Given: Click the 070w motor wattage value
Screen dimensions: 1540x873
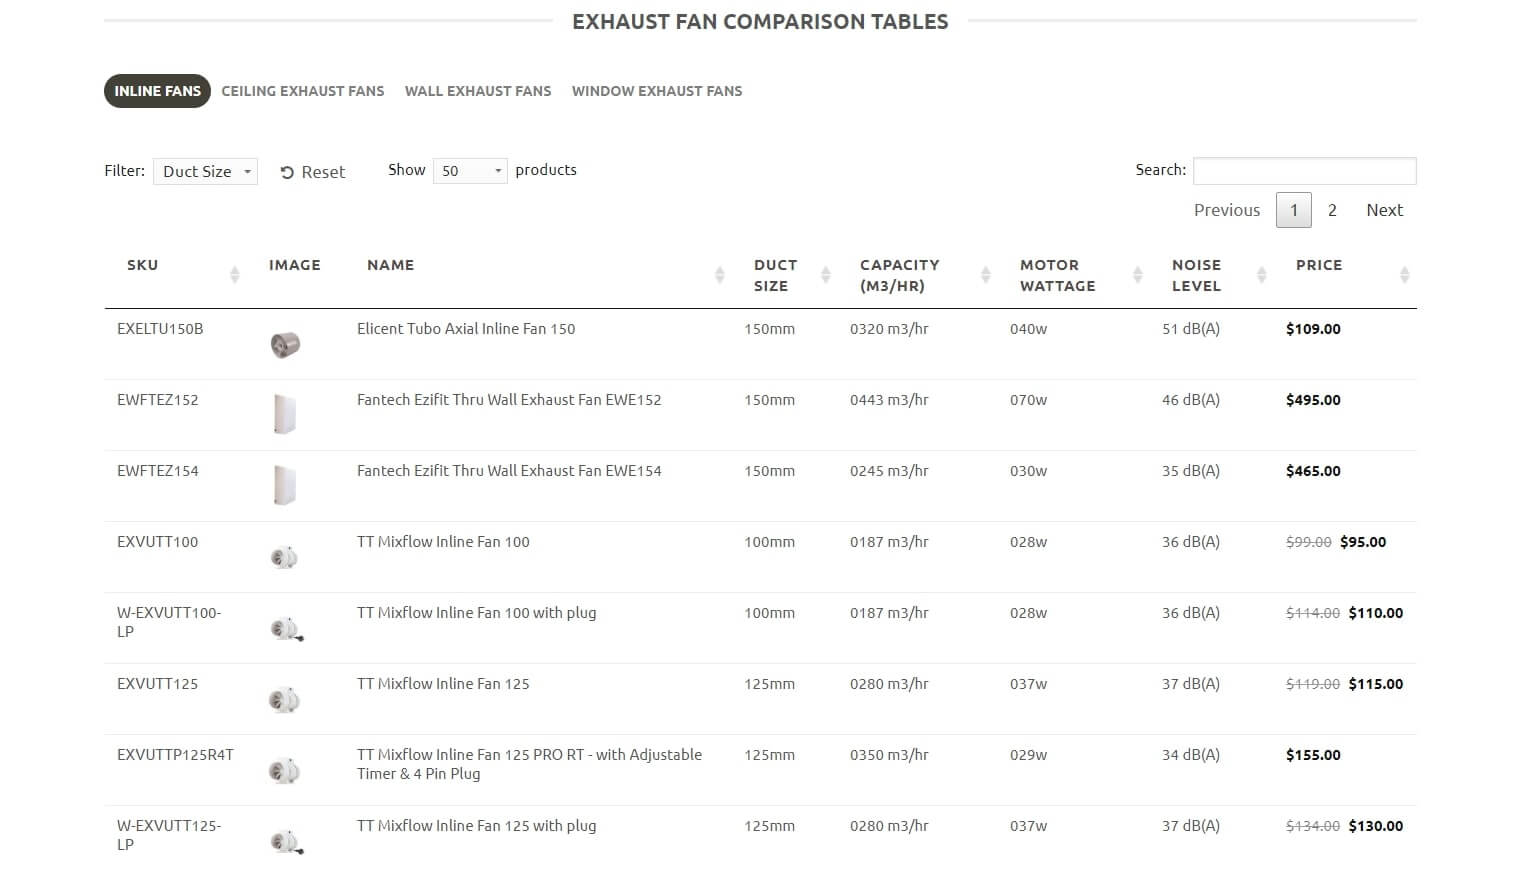Looking at the screenshot, I should tap(1028, 400).
